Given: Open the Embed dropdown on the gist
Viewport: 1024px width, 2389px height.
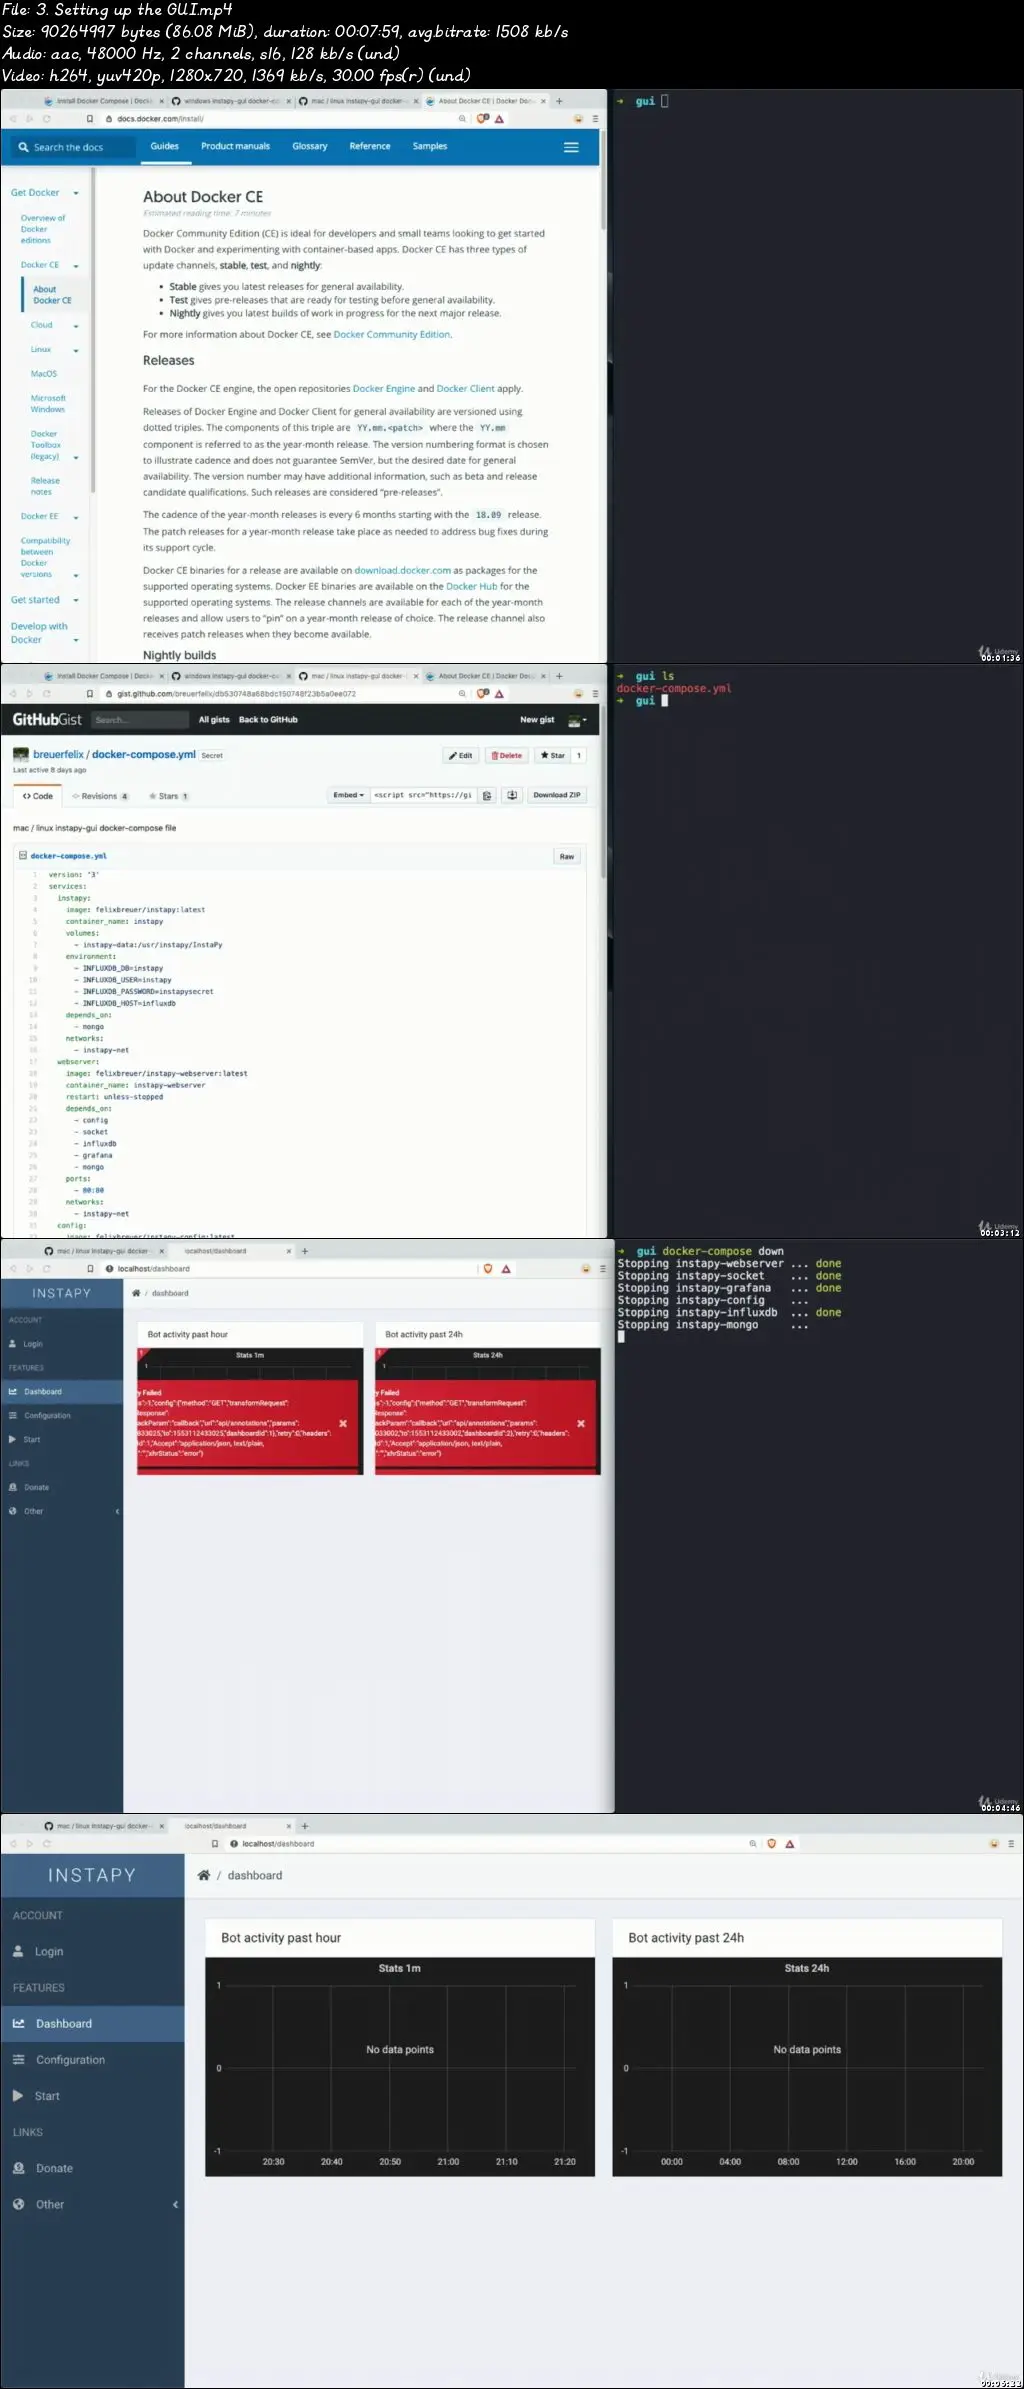Looking at the screenshot, I should point(349,795).
